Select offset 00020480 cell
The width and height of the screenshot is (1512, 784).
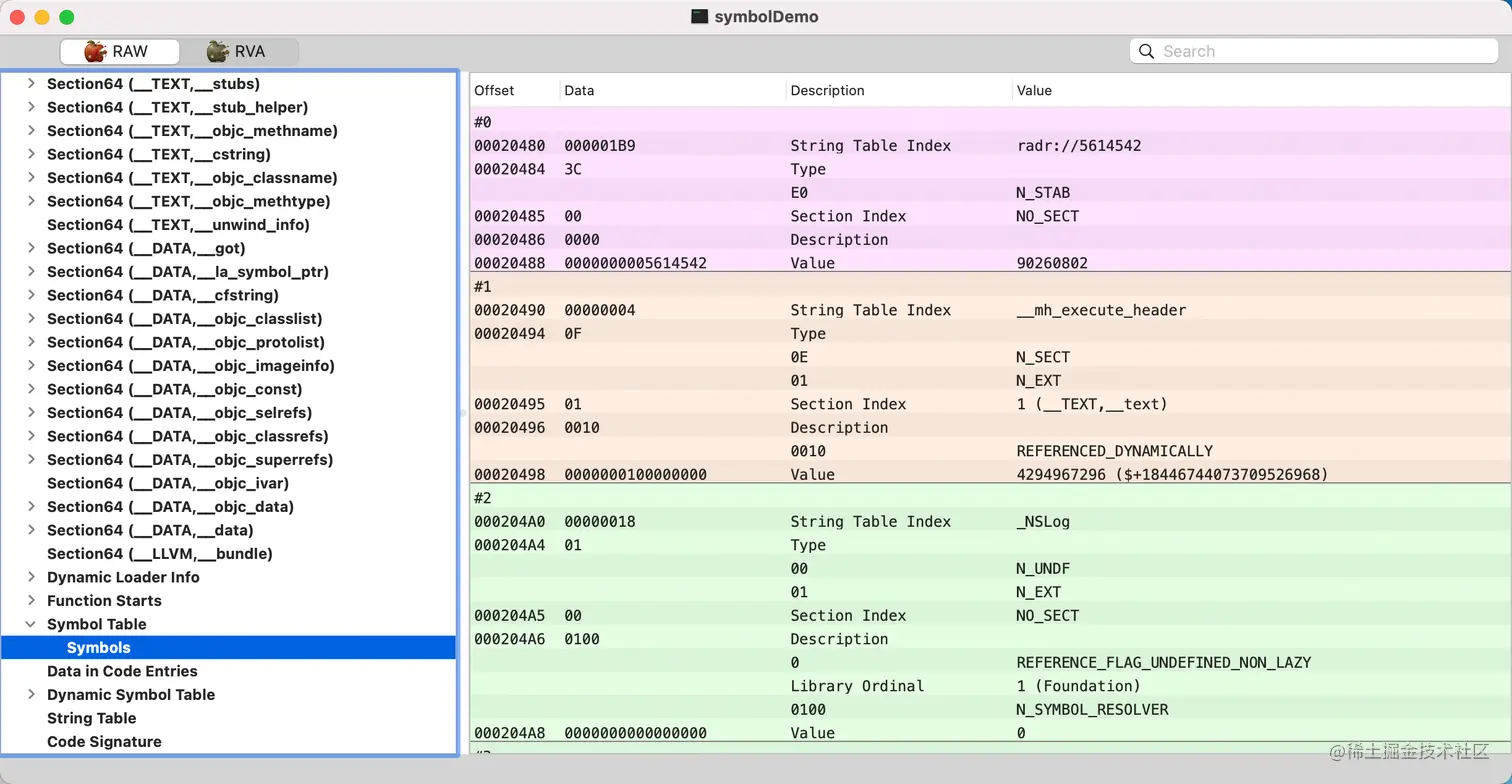point(510,146)
